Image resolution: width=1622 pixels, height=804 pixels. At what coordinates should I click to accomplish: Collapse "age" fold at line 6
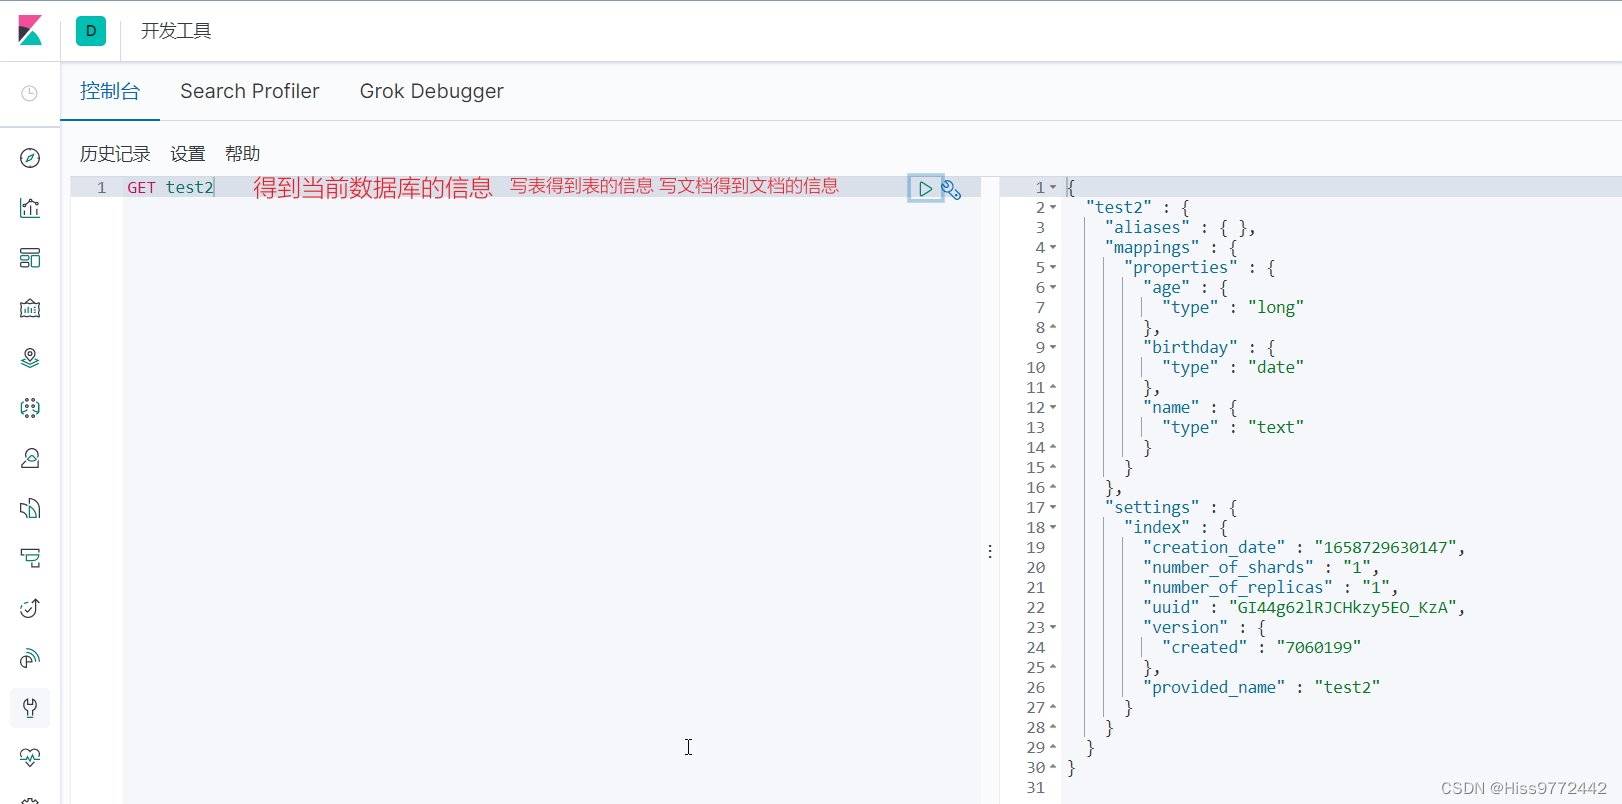click(1053, 287)
